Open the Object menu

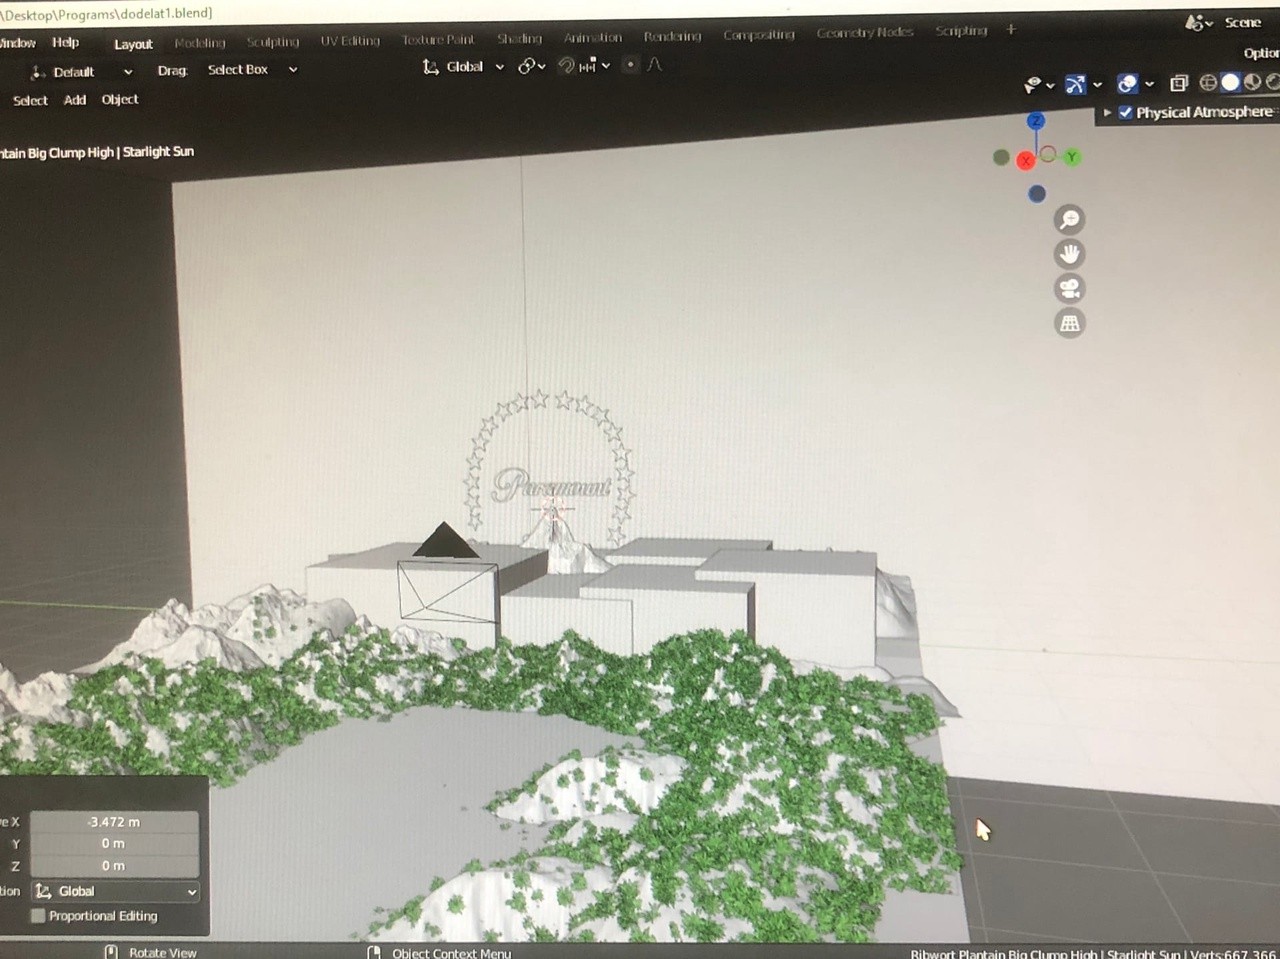pyautogui.click(x=120, y=100)
